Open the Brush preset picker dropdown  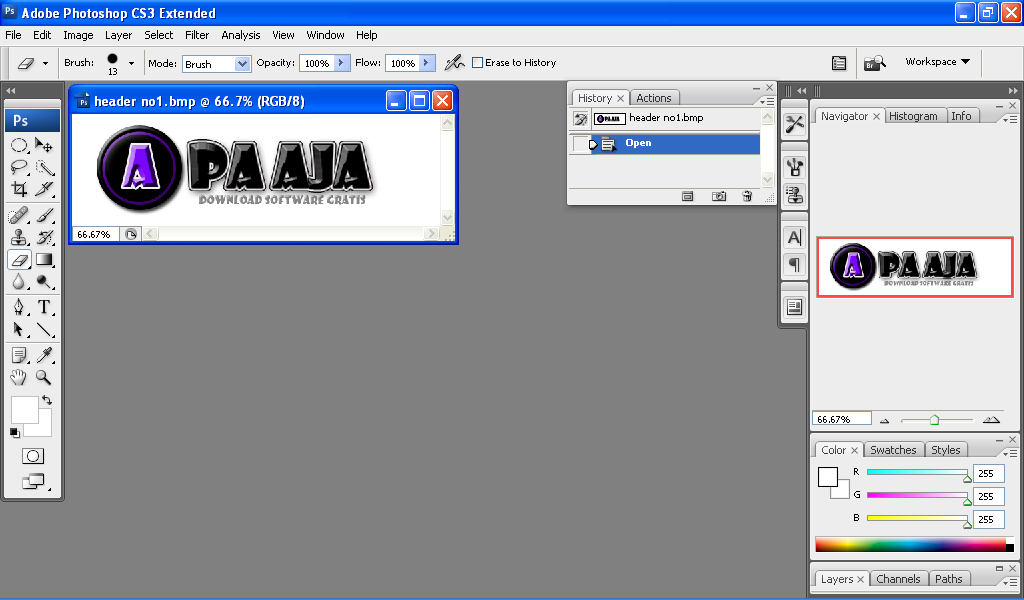pos(131,63)
